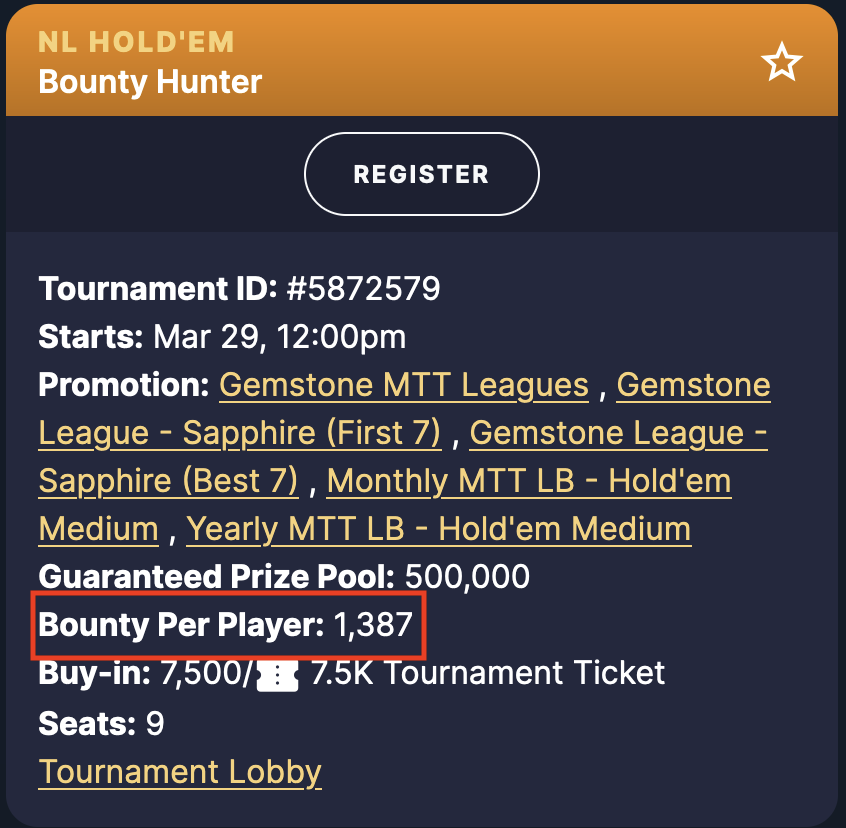Click the Mar 29, 12:00pm start time

279,337
